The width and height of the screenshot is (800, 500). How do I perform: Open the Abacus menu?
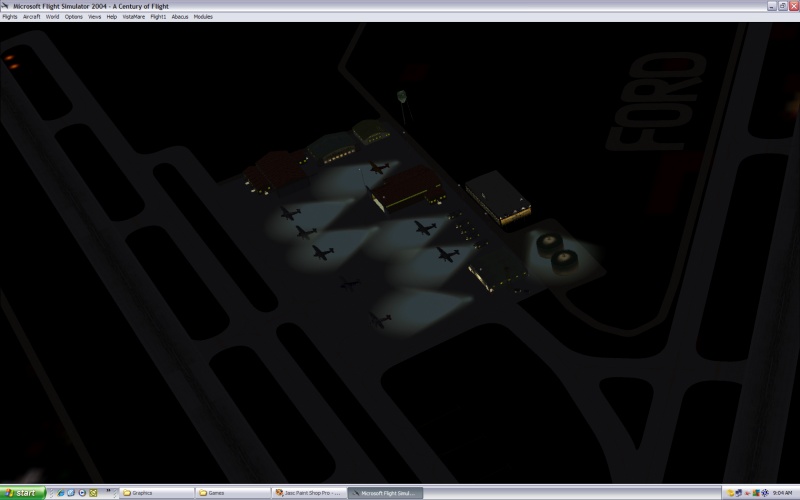click(x=180, y=17)
